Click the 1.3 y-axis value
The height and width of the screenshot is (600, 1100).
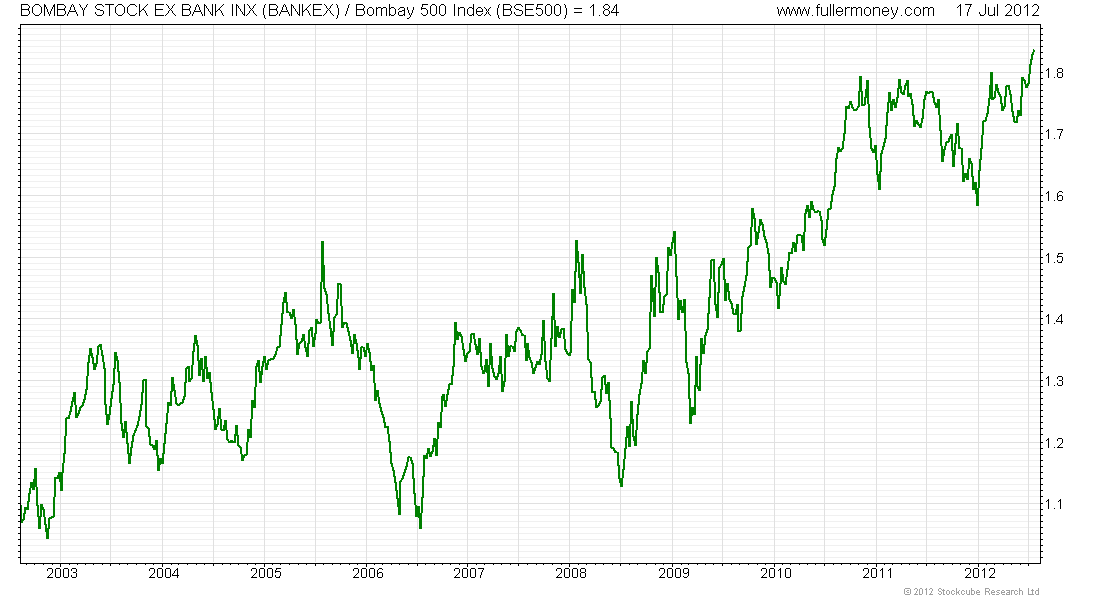click(1054, 381)
